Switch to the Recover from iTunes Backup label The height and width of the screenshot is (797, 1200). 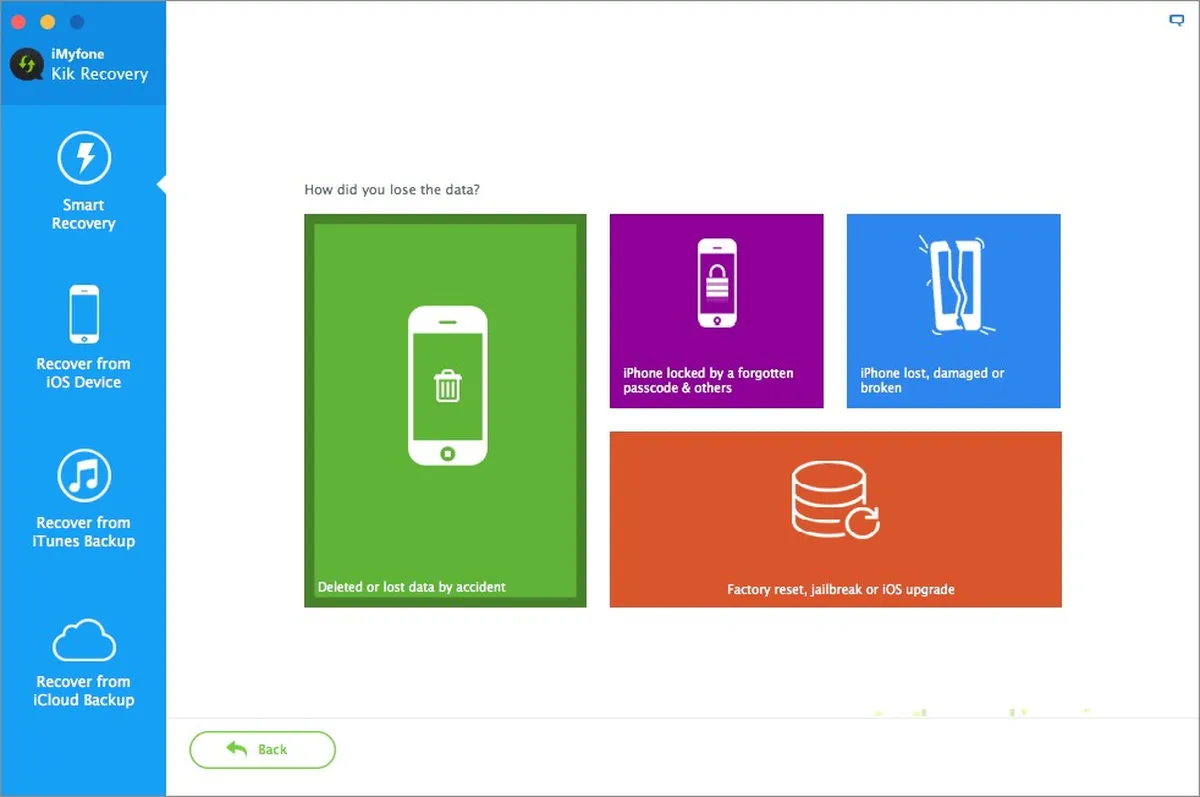(84, 532)
